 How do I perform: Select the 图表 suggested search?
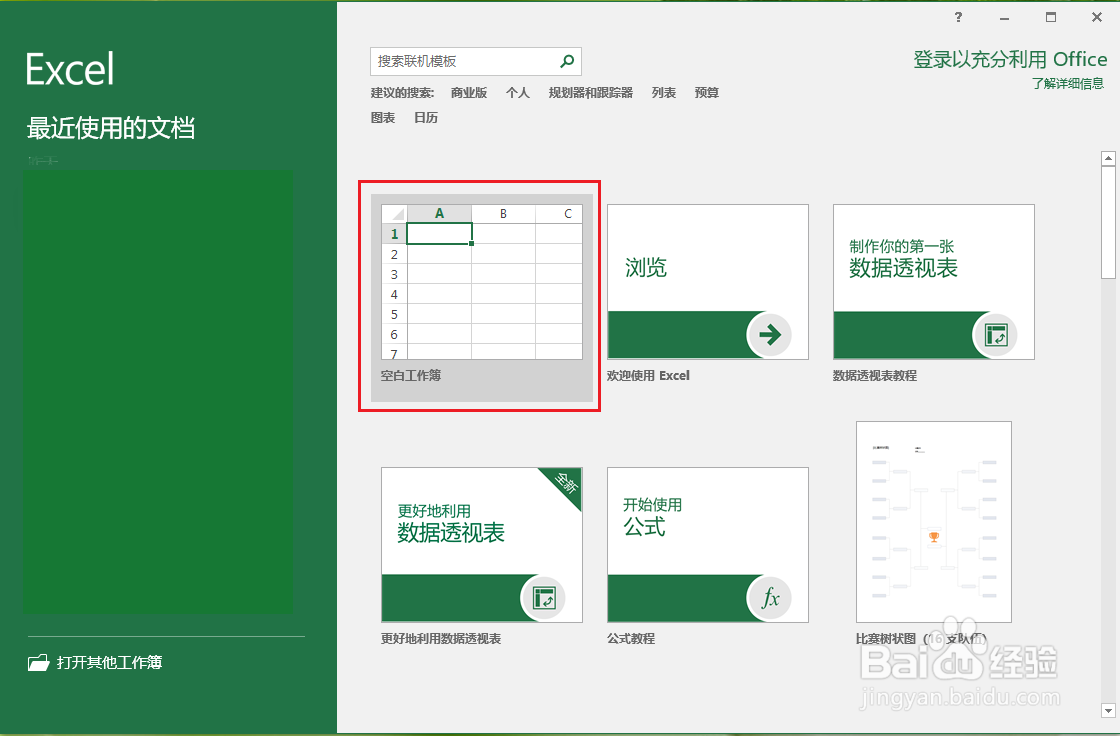(383, 118)
